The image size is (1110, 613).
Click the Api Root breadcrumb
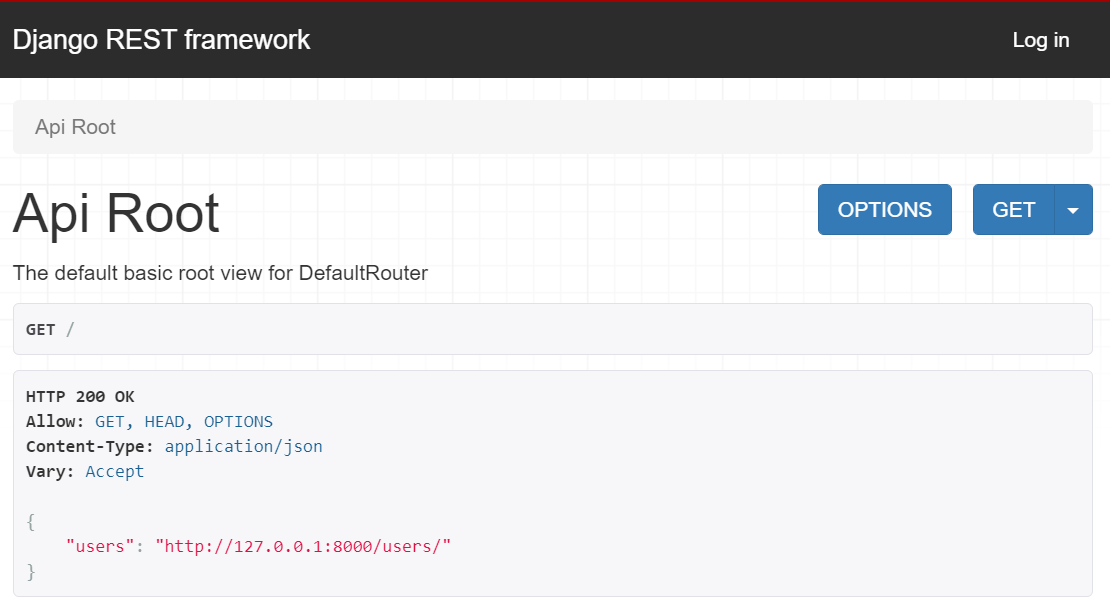coord(75,127)
